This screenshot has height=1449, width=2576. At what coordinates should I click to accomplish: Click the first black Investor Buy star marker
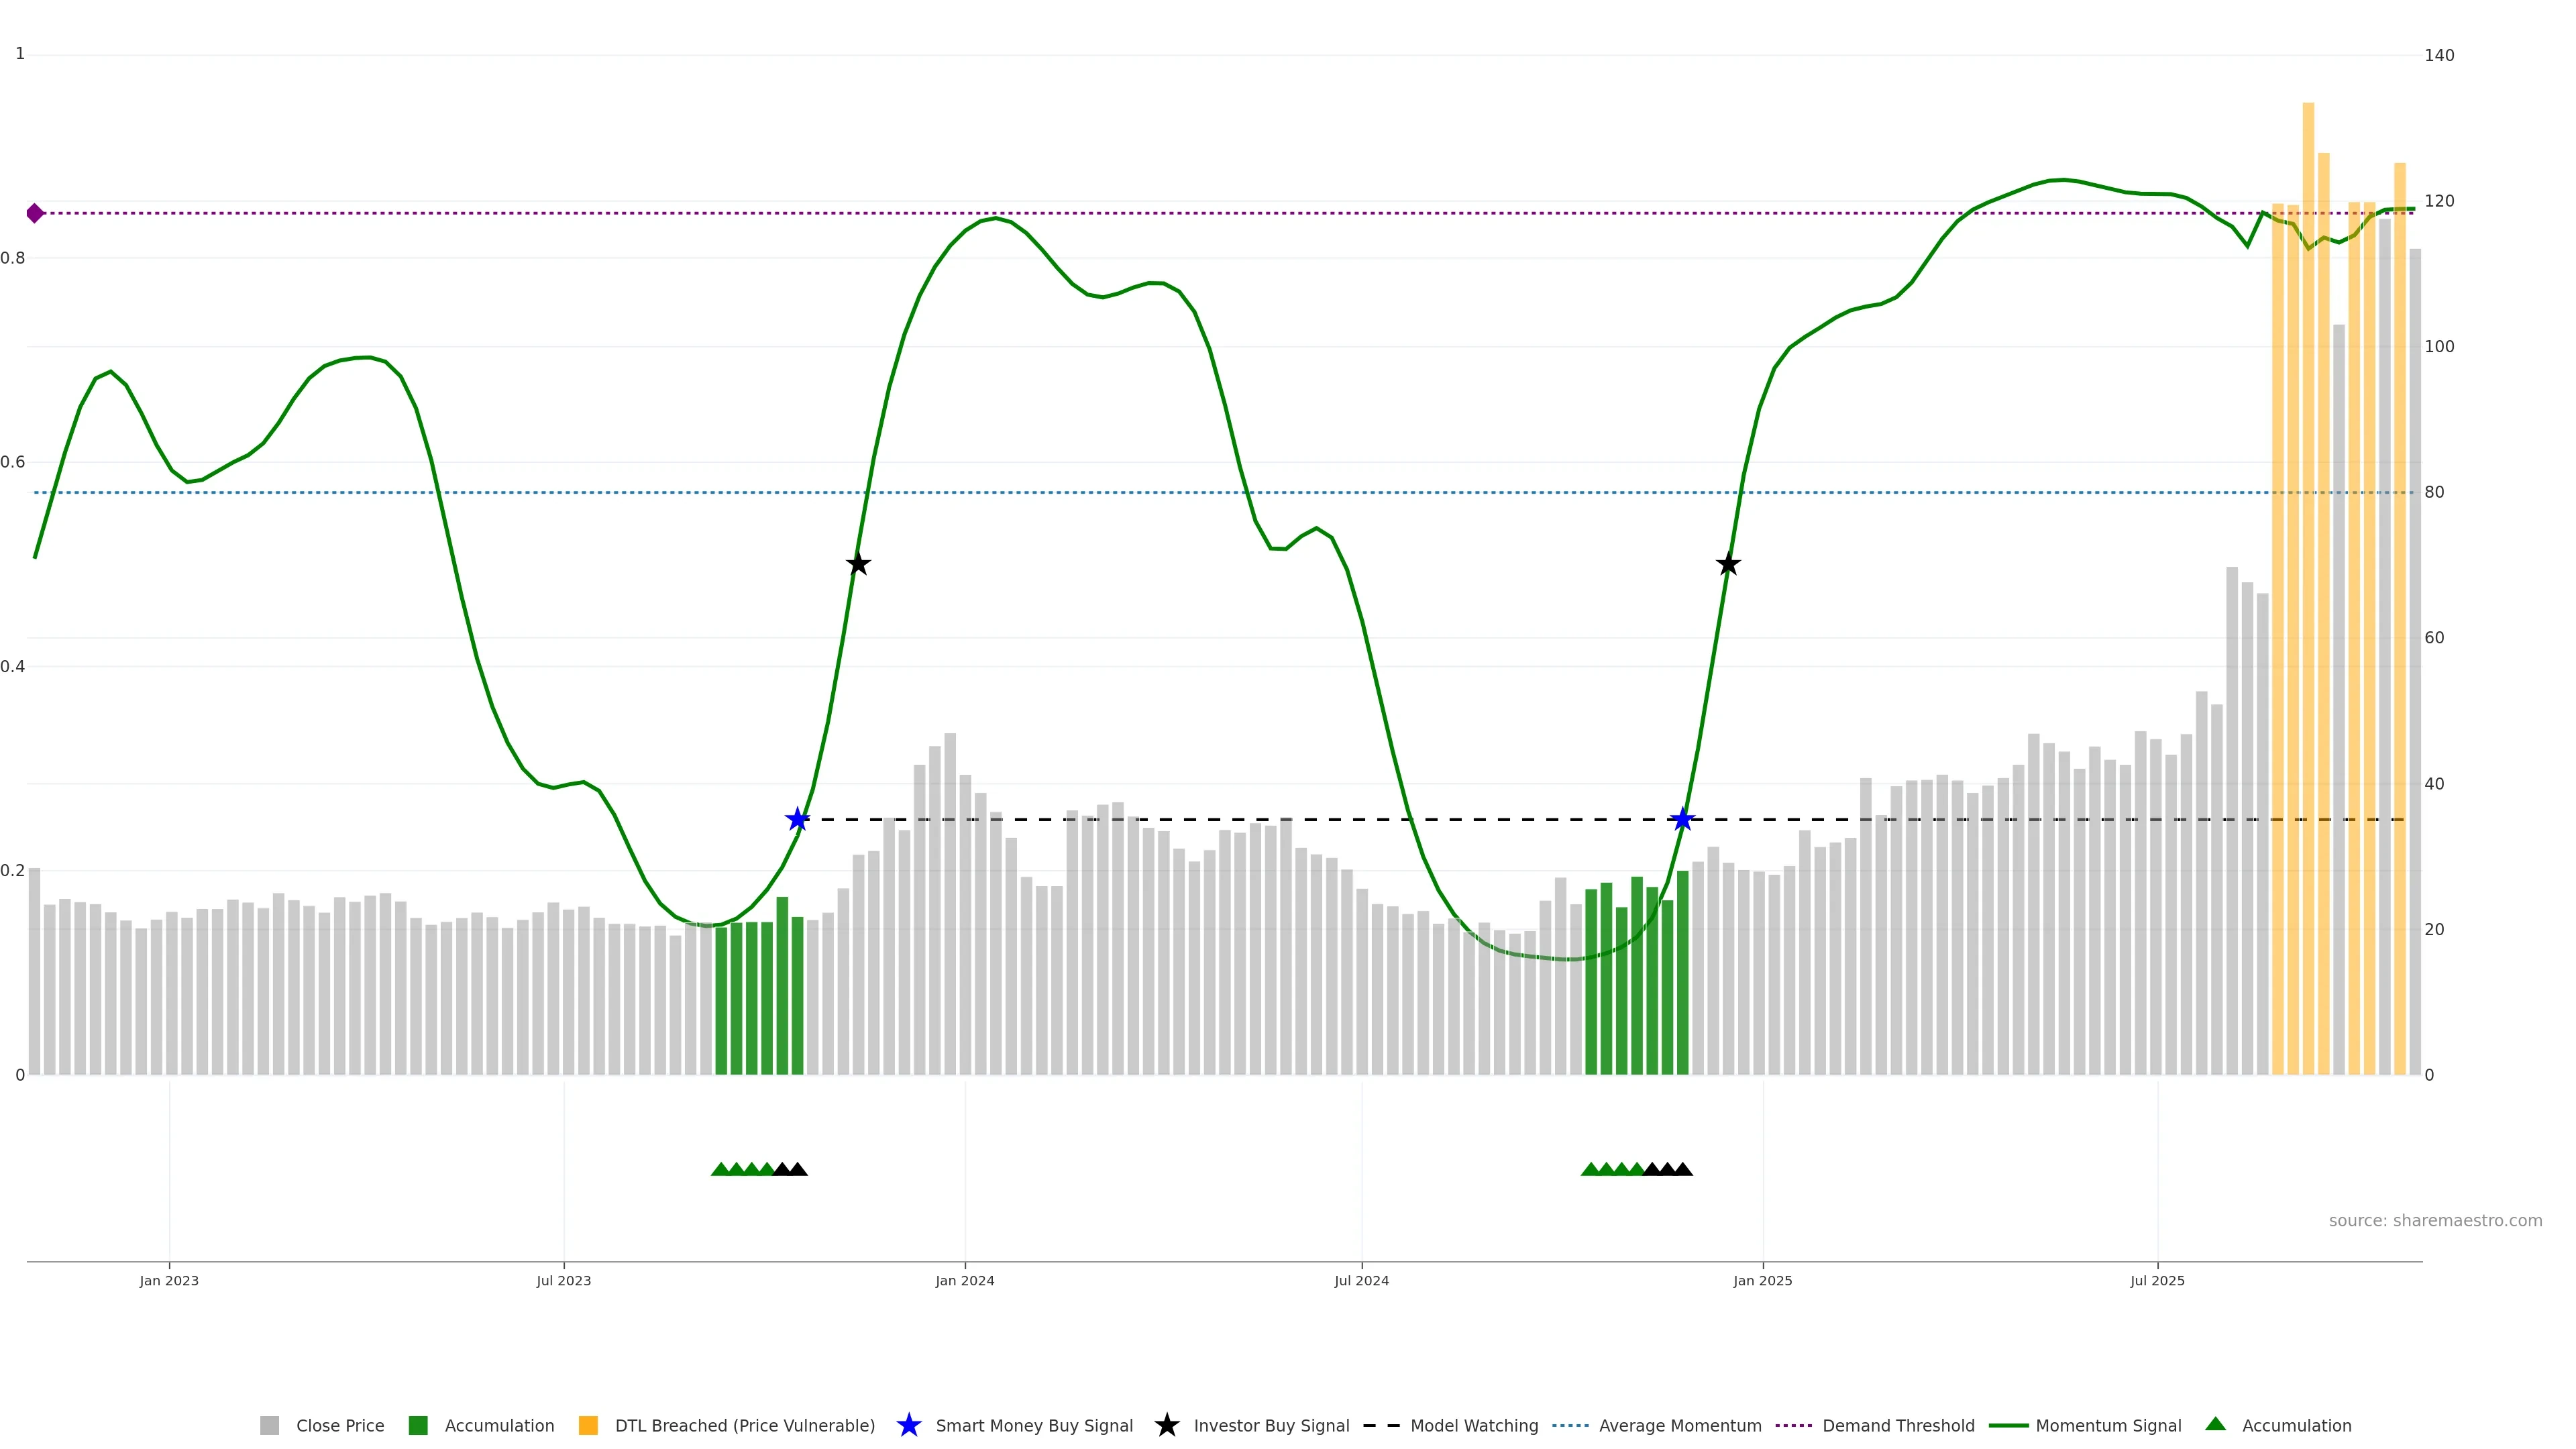click(858, 565)
